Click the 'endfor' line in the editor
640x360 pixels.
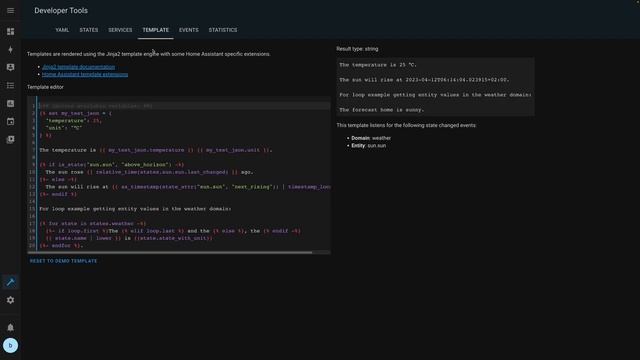[x=61, y=245]
